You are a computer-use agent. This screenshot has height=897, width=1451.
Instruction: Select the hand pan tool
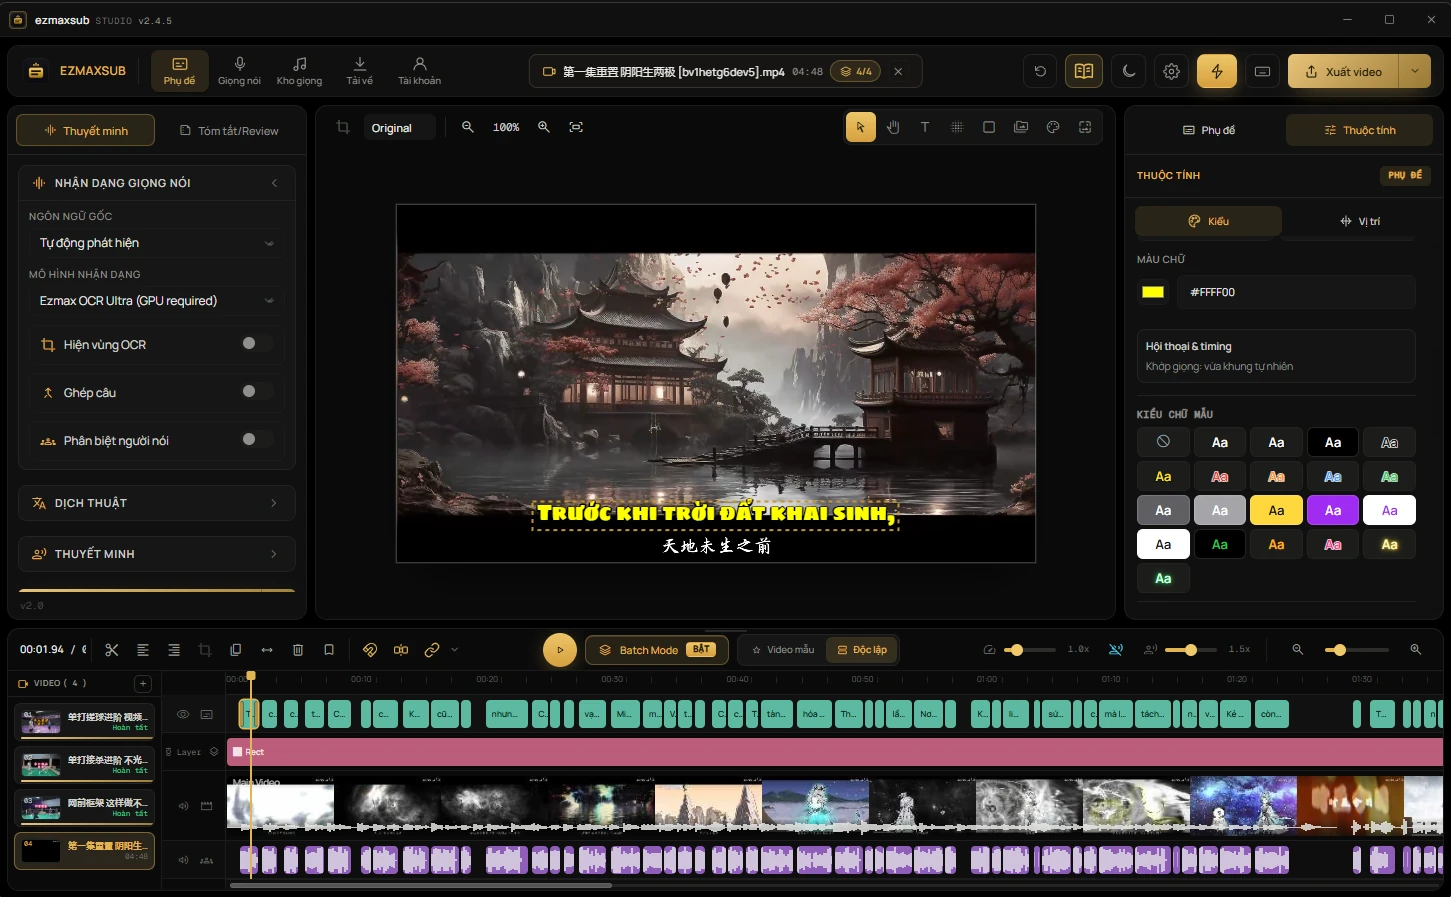893,127
